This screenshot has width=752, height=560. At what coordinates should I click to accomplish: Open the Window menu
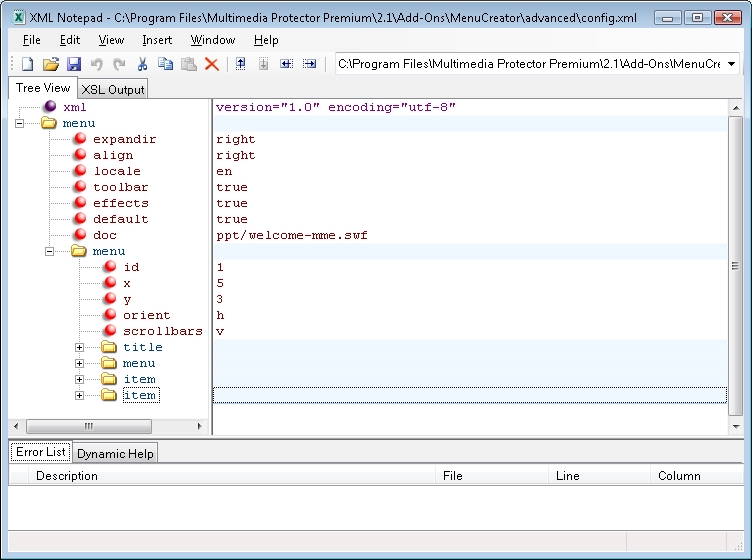coord(213,40)
